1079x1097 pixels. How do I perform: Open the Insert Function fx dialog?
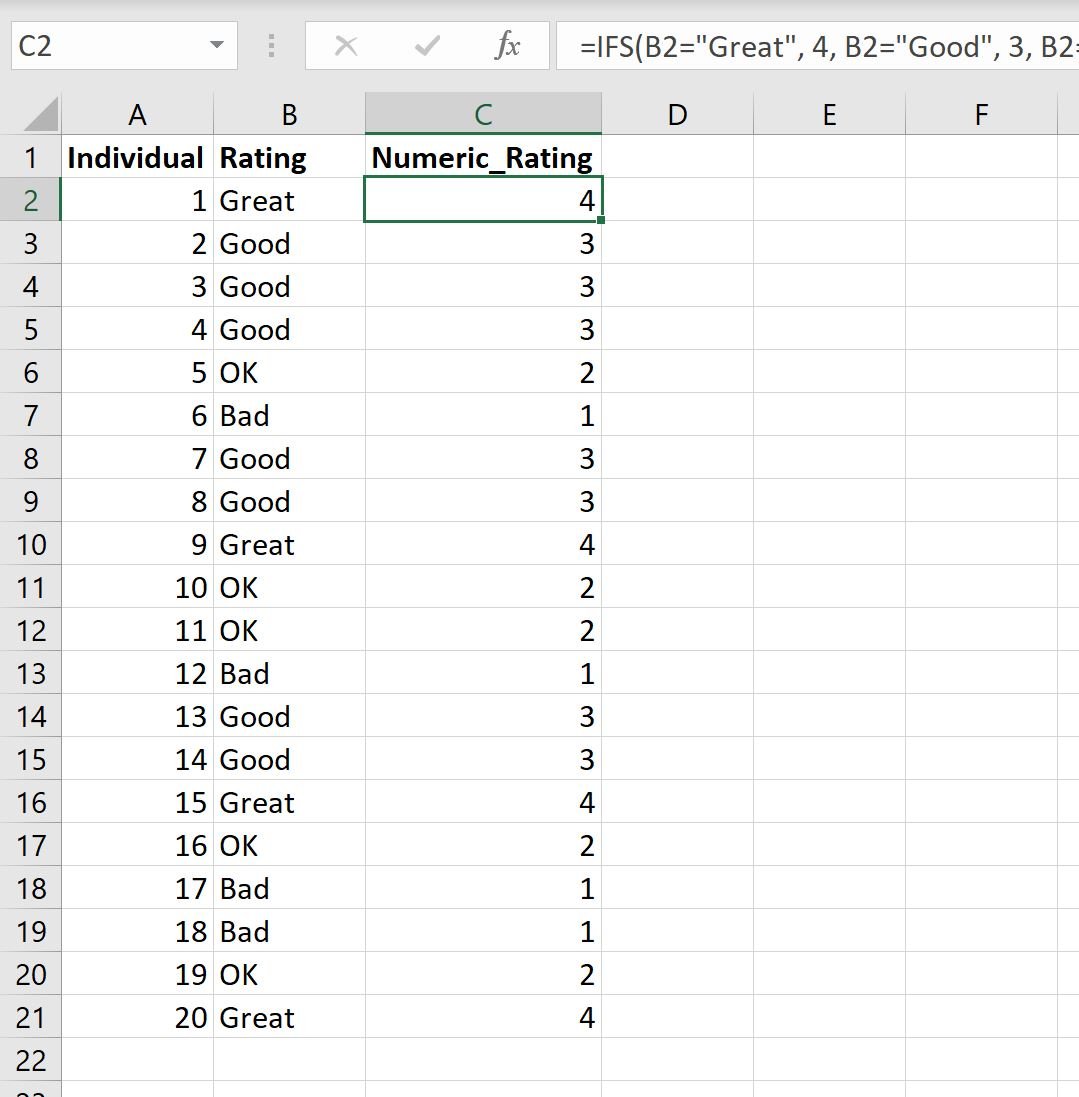pos(507,46)
